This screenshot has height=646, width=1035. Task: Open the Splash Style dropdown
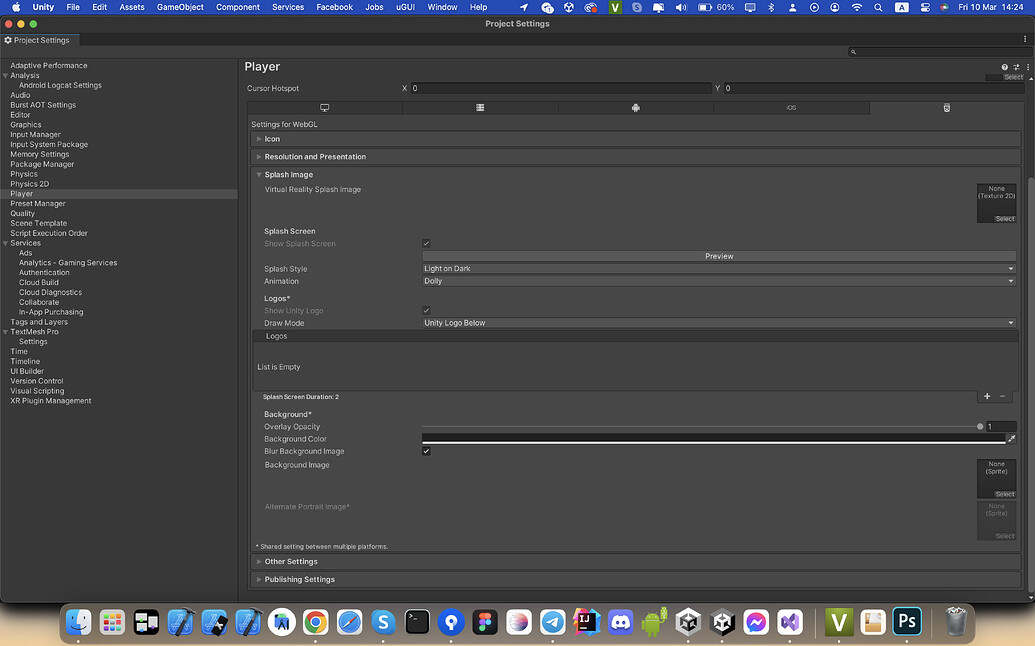tap(718, 269)
